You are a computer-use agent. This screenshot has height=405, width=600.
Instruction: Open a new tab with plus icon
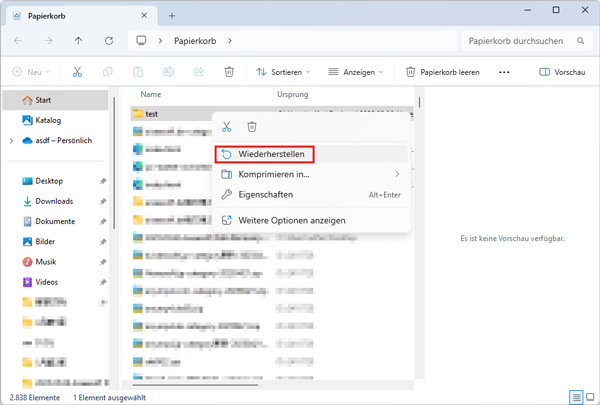(x=172, y=16)
